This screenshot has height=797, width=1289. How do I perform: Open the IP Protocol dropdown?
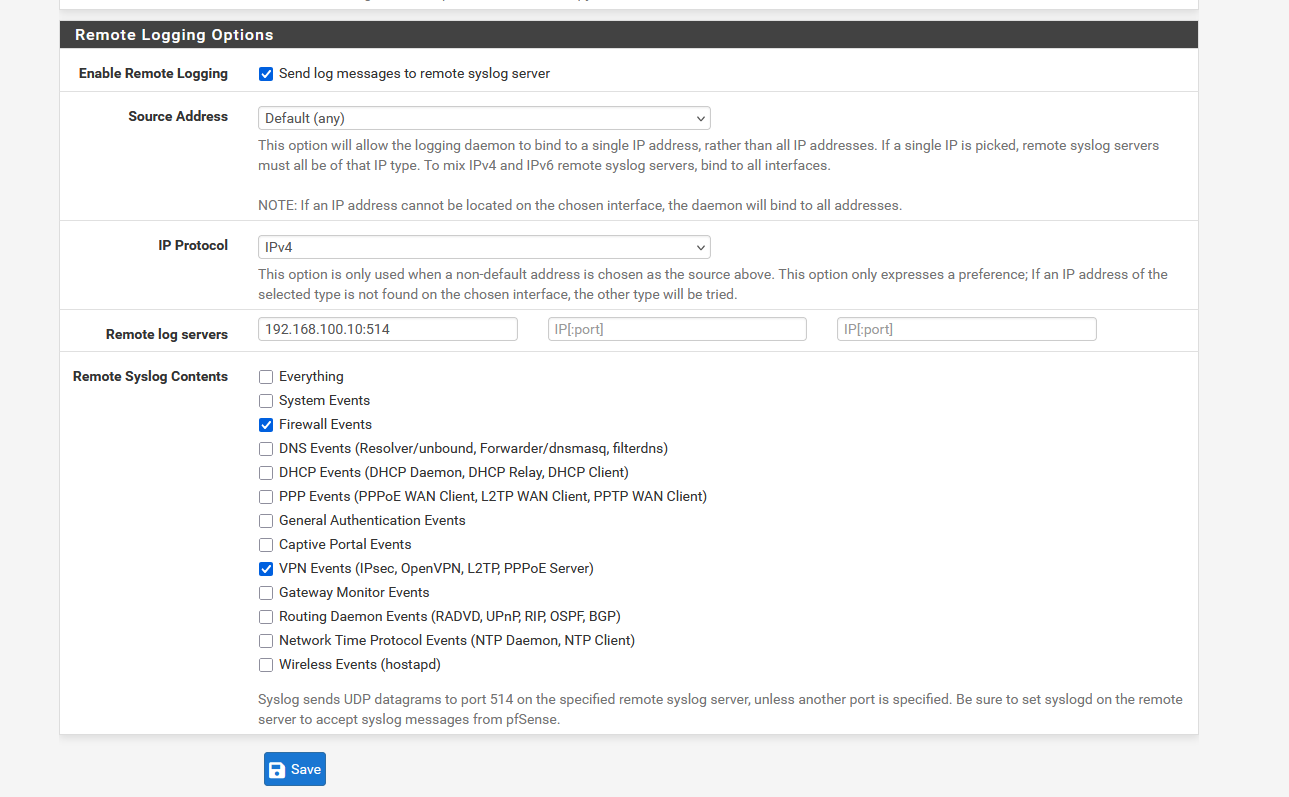tap(484, 247)
